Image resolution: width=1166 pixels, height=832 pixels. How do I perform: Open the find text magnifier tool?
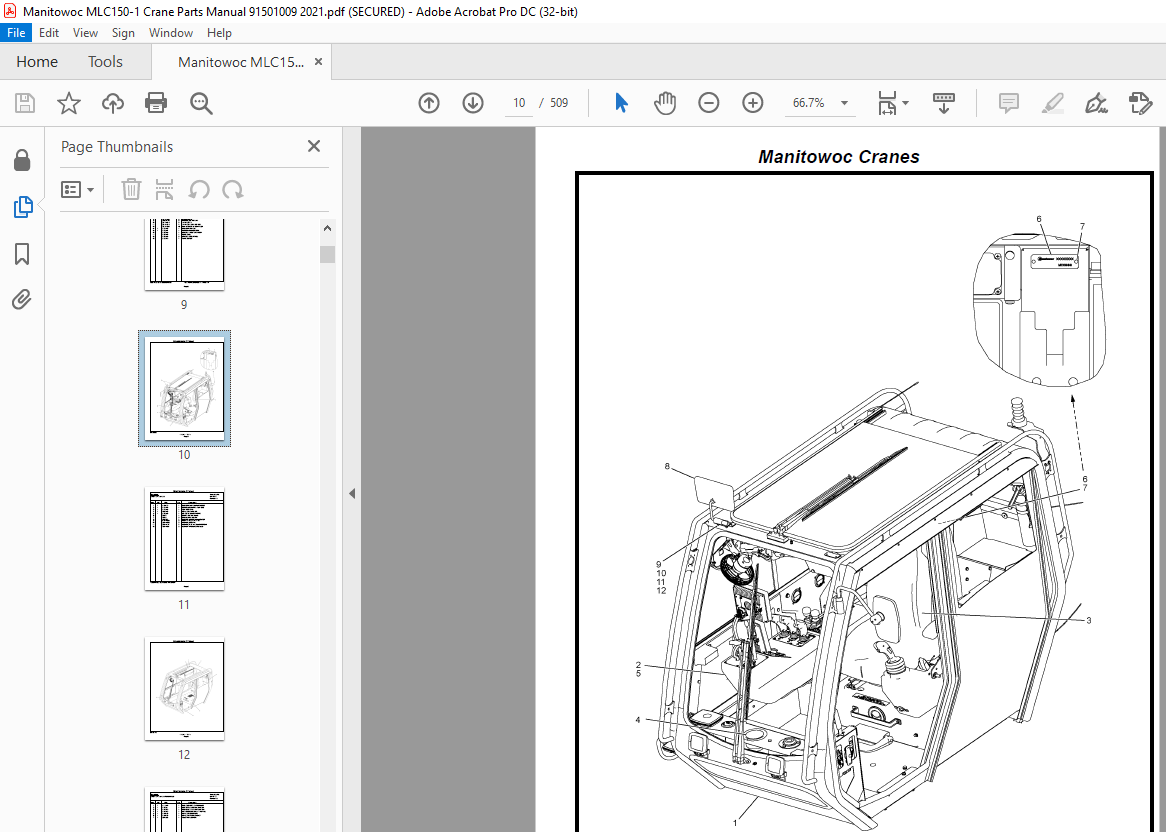point(201,103)
